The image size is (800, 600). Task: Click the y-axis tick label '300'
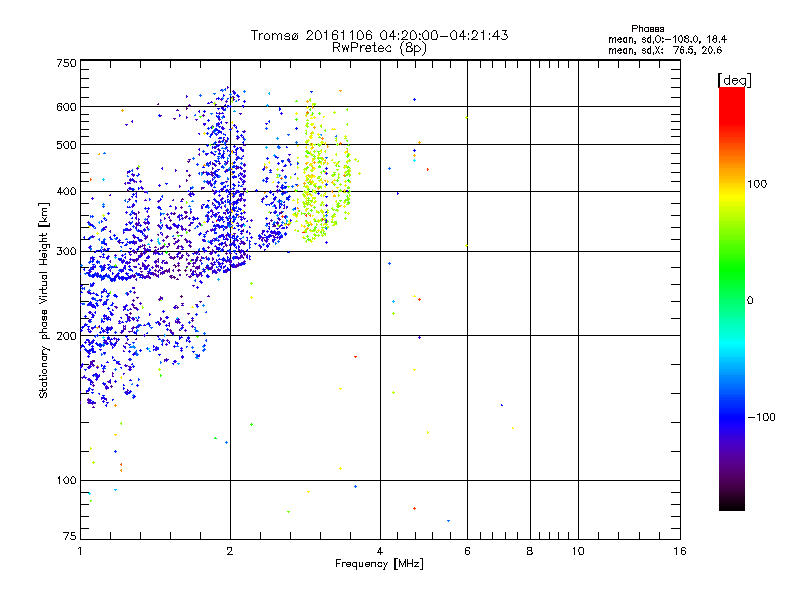tap(66, 251)
